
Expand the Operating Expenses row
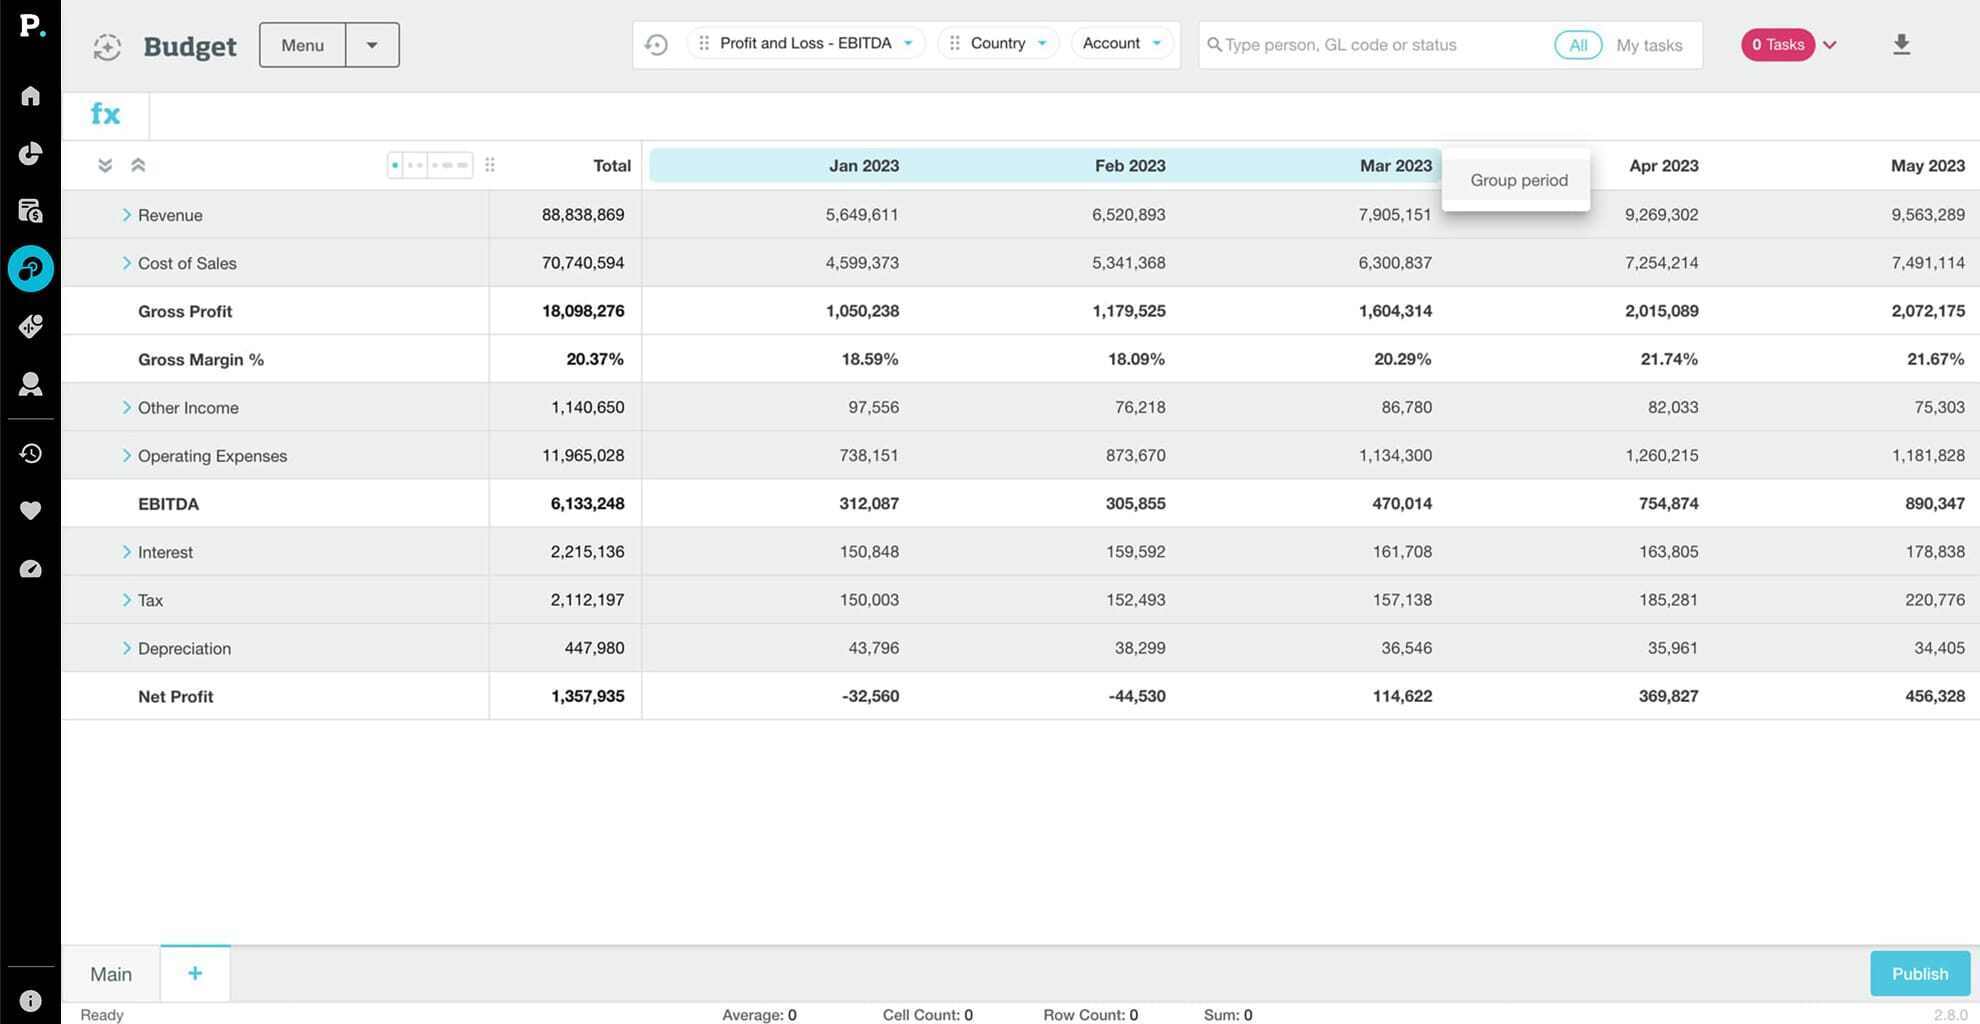tap(127, 456)
